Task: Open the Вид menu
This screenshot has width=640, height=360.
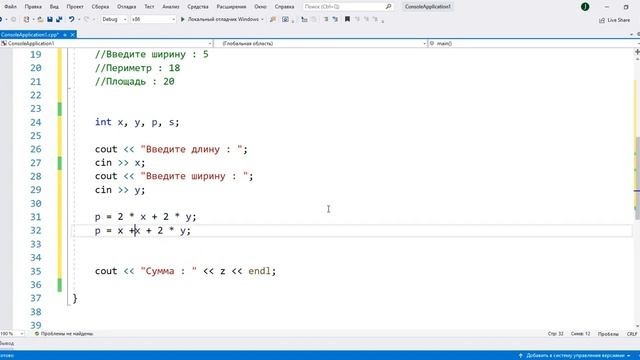Action: pos(54,7)
